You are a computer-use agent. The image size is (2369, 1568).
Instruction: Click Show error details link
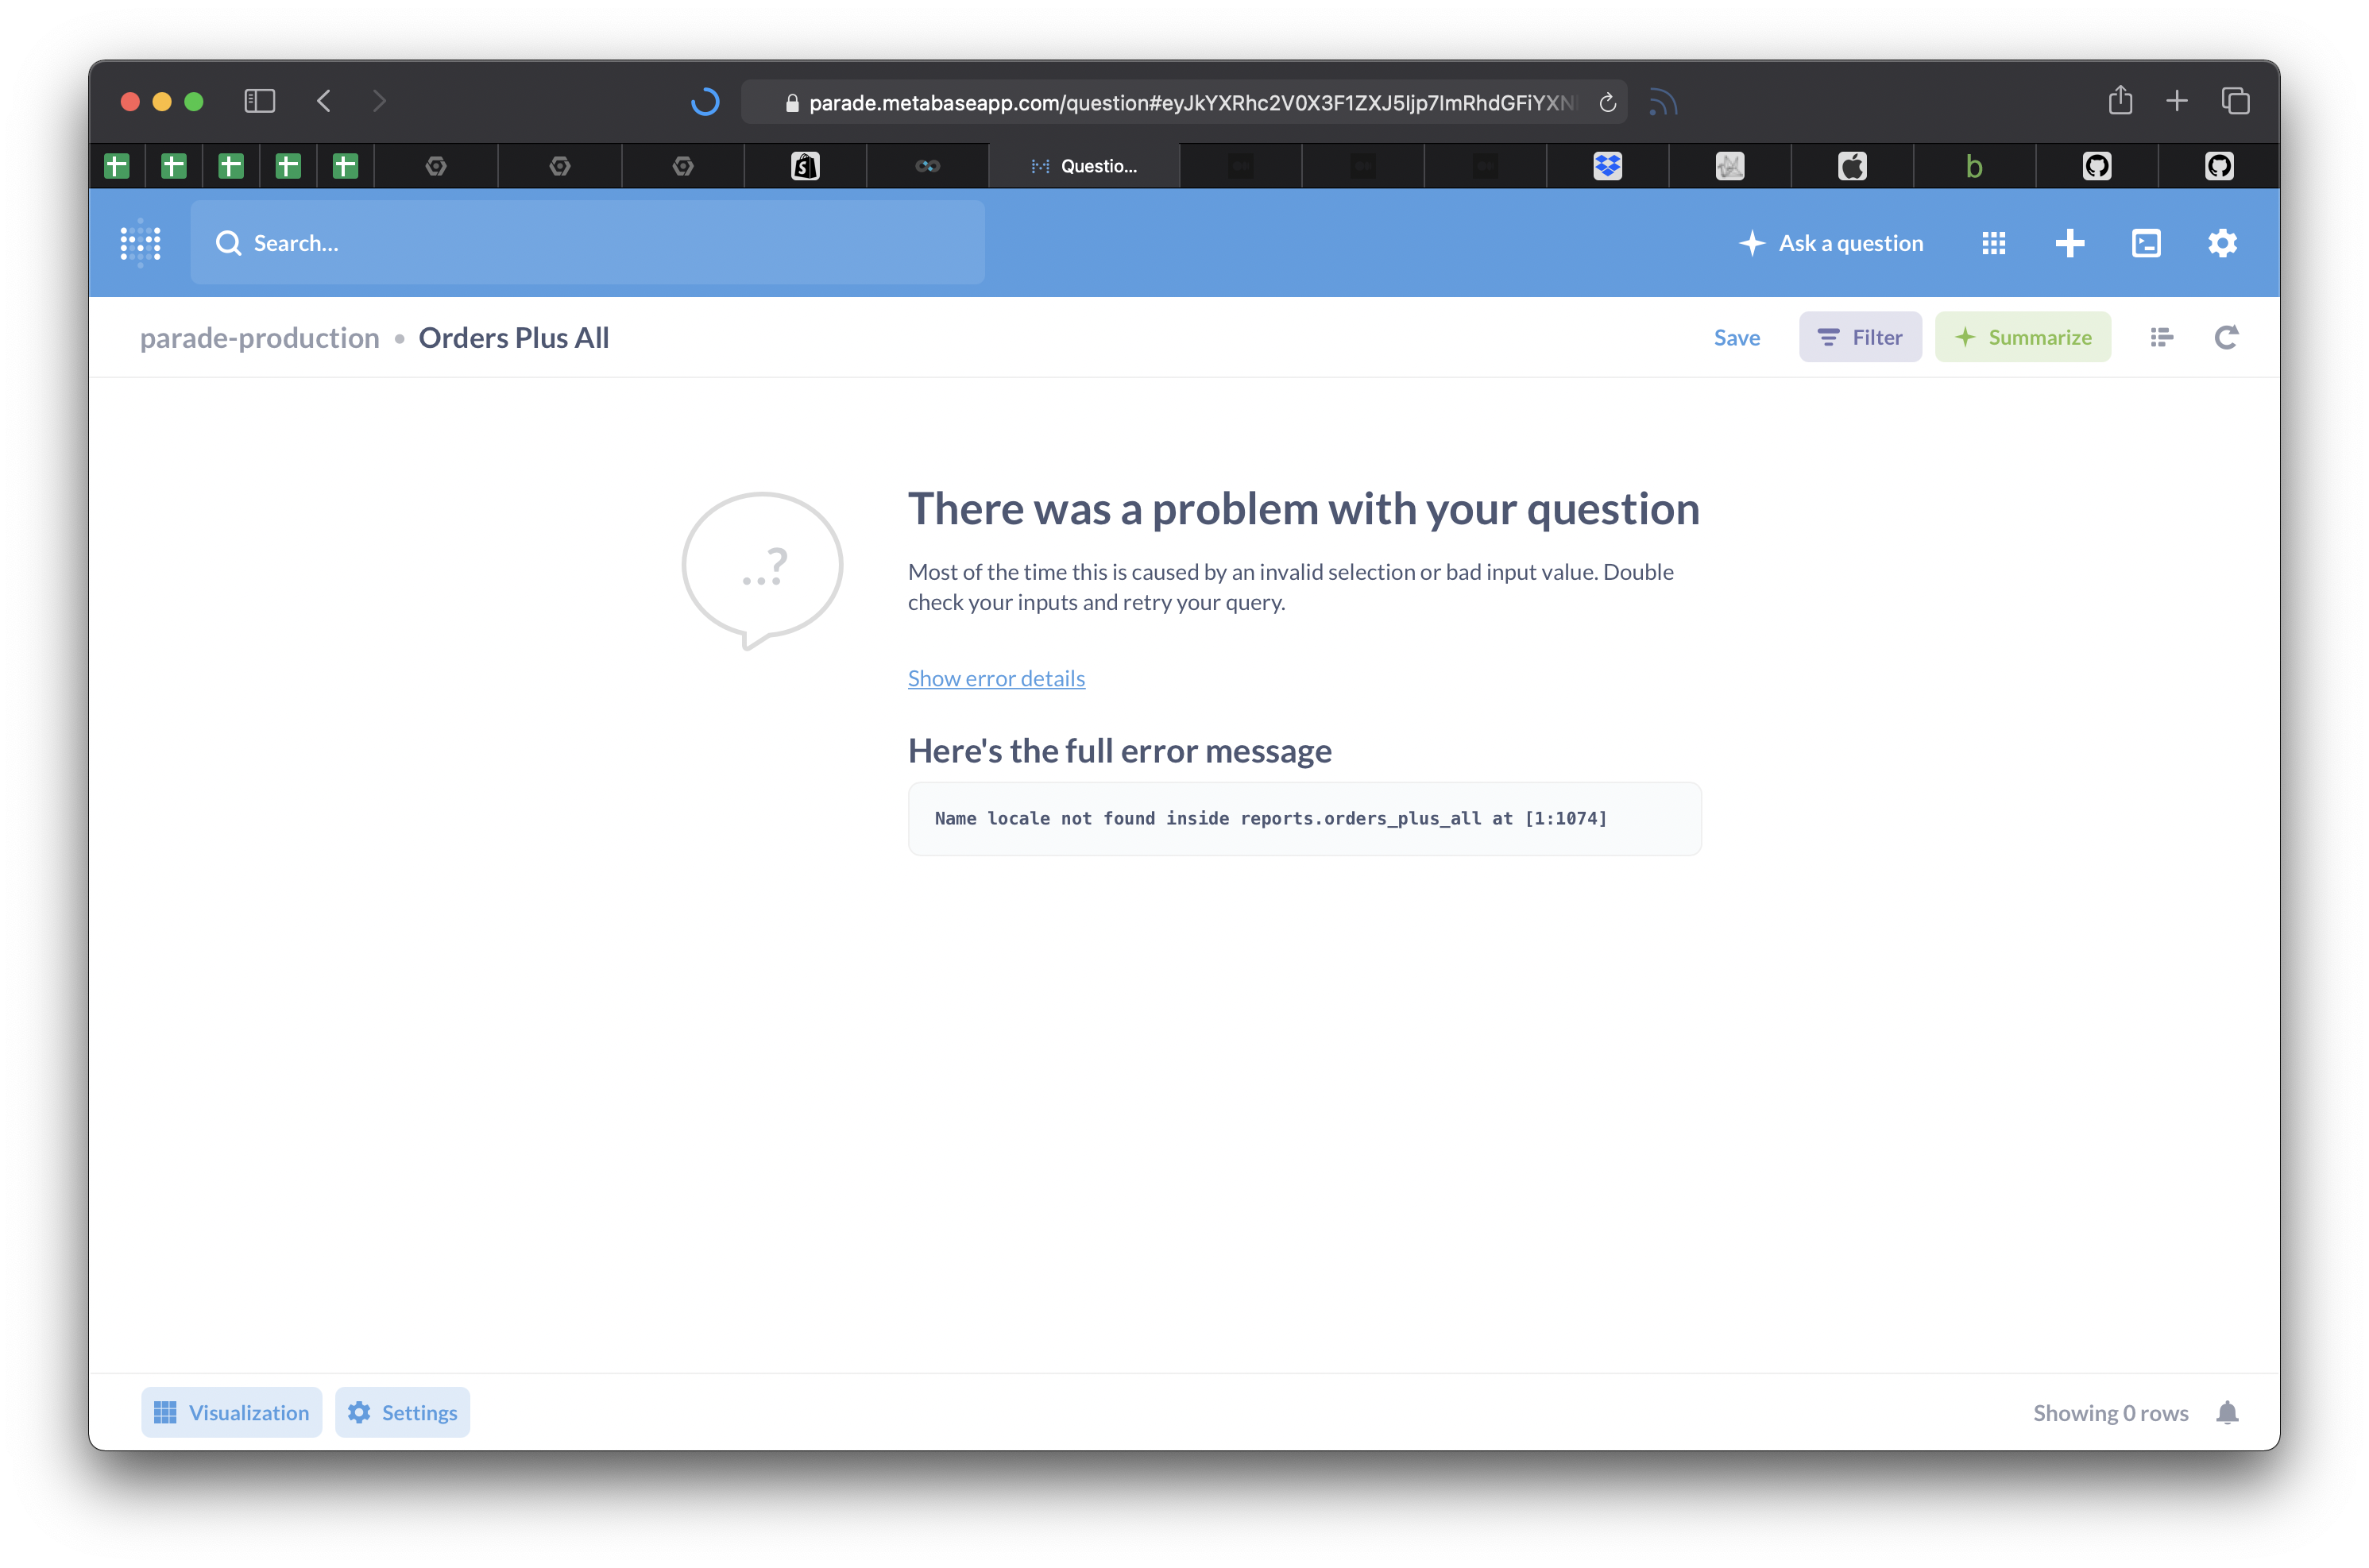(x=996, y=678)
